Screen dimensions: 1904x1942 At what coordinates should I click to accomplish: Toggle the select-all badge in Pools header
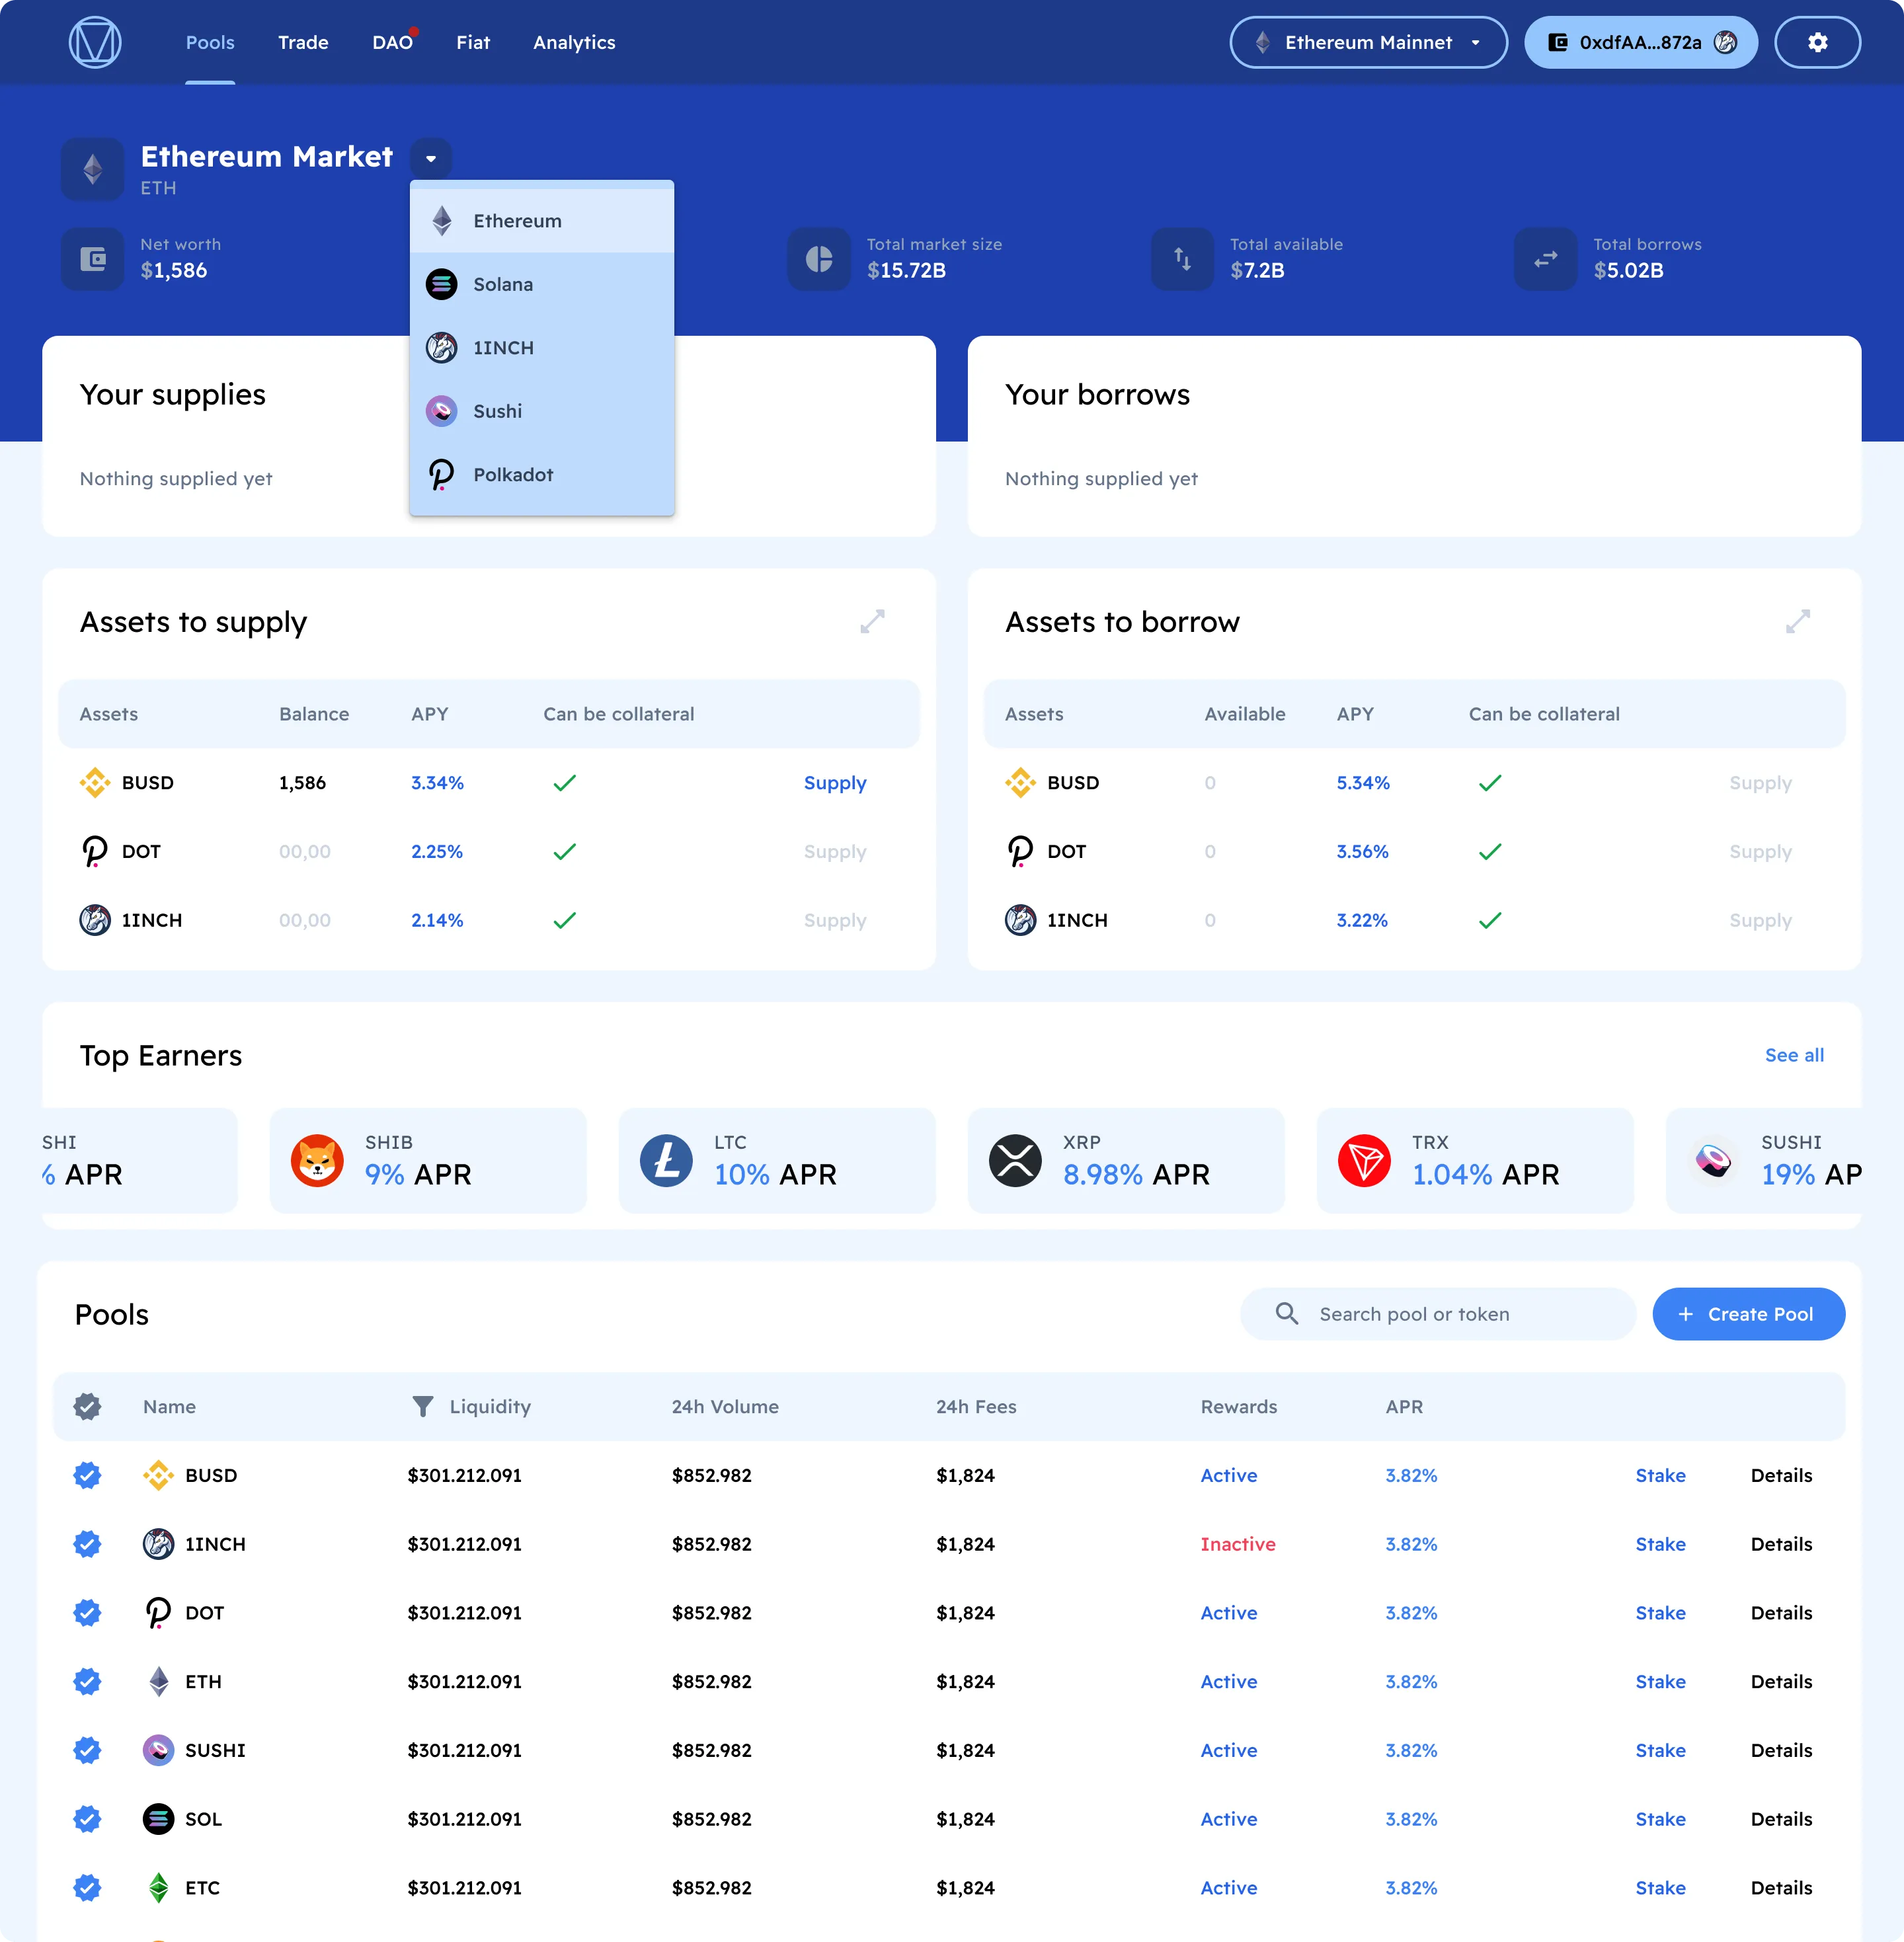pos(87,1406)
